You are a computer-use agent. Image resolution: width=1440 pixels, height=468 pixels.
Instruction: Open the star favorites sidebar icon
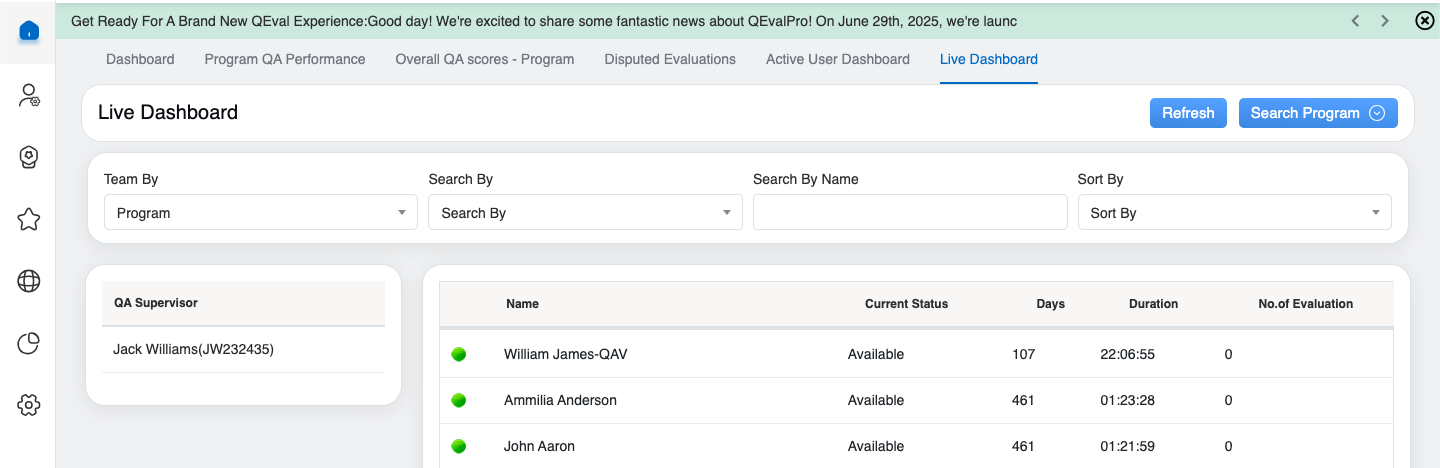[x=29, y=220]
